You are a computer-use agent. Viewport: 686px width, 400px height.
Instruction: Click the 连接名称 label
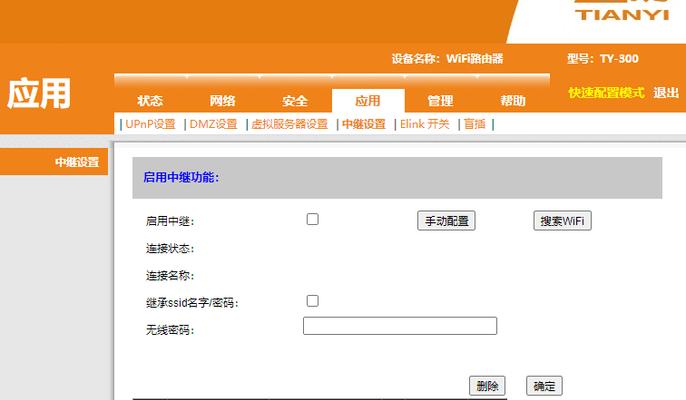pos(170,276)
